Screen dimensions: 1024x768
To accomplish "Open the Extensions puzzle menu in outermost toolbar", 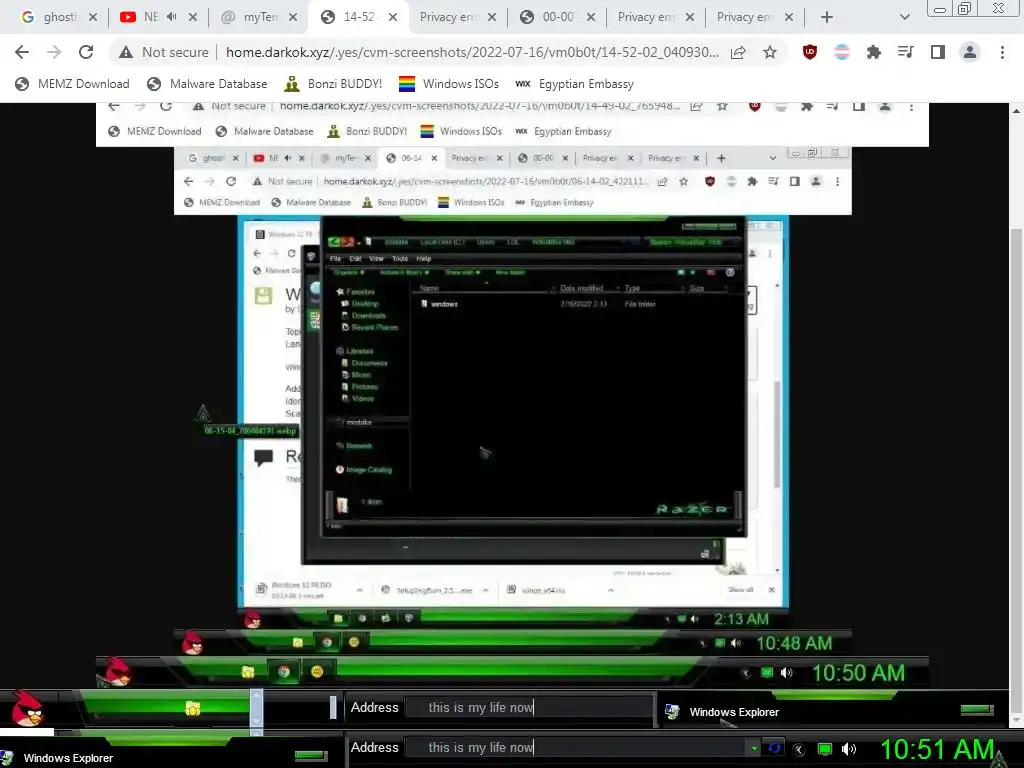I will (874, 52).
